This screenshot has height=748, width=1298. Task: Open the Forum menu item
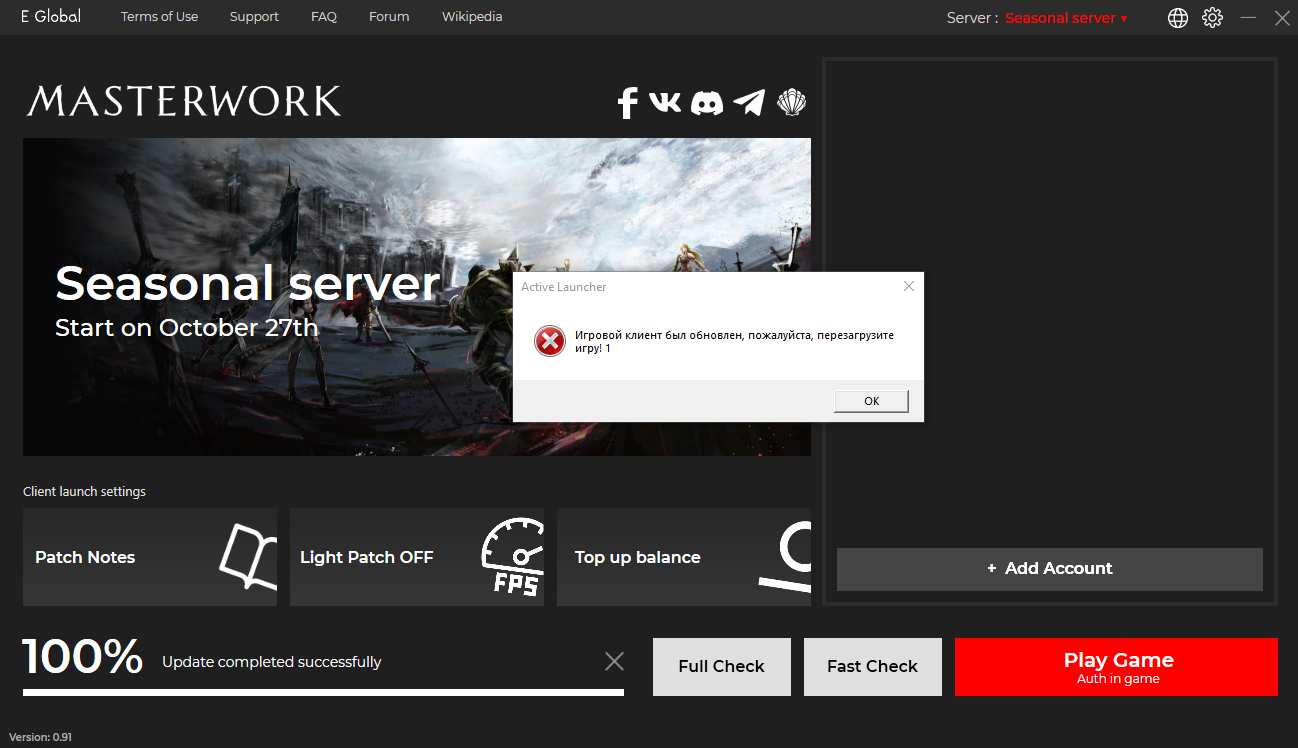[389, 17]
